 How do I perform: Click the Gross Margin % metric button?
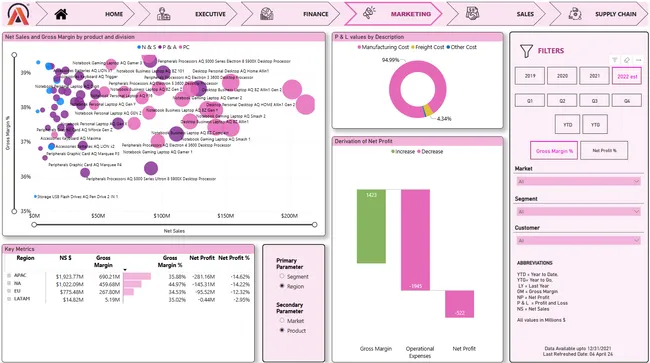coord(554,151)
